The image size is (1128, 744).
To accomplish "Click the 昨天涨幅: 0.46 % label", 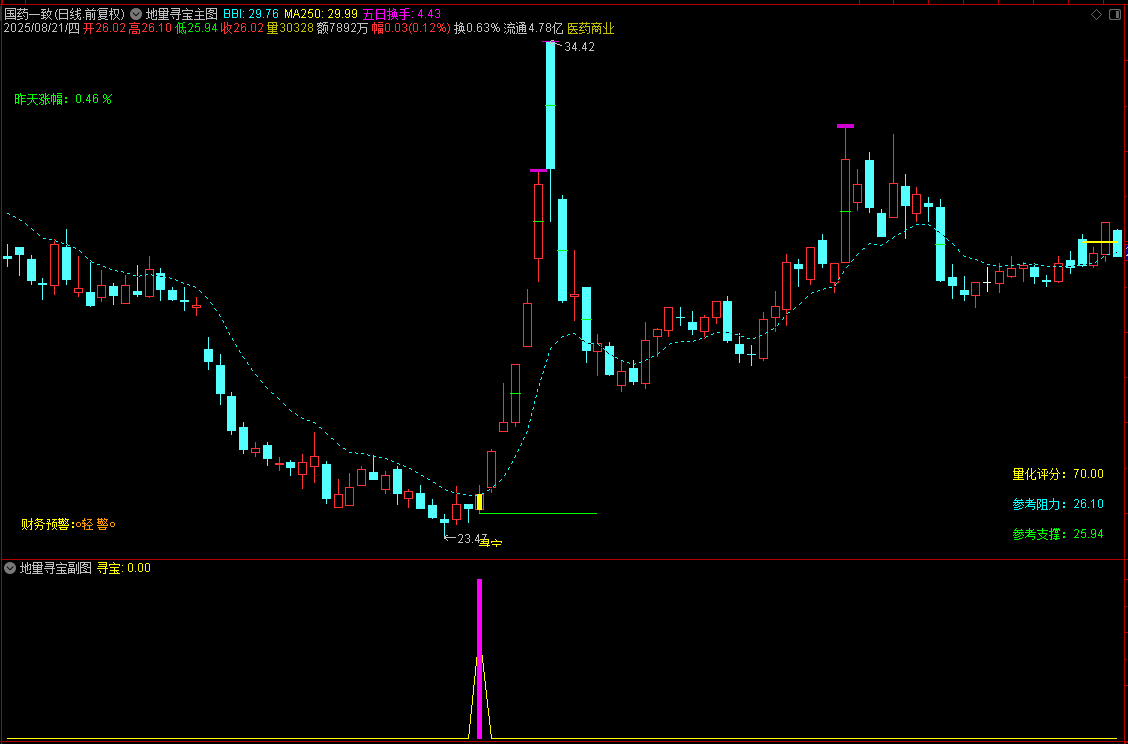I will (63, 99).
